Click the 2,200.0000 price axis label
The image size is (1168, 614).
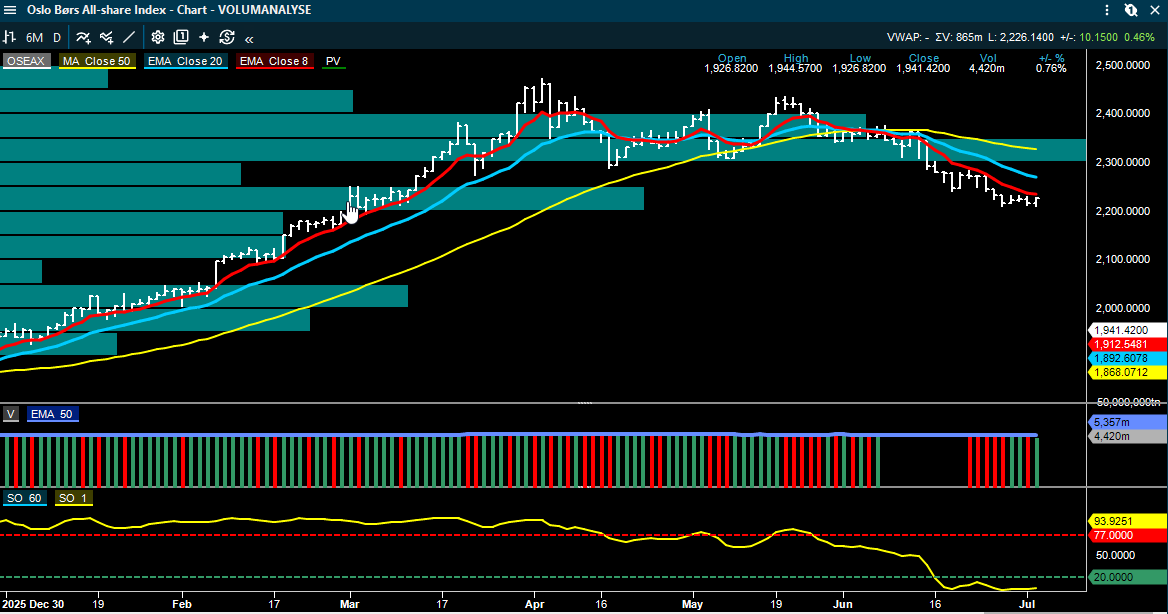[x=1123, y=211]
